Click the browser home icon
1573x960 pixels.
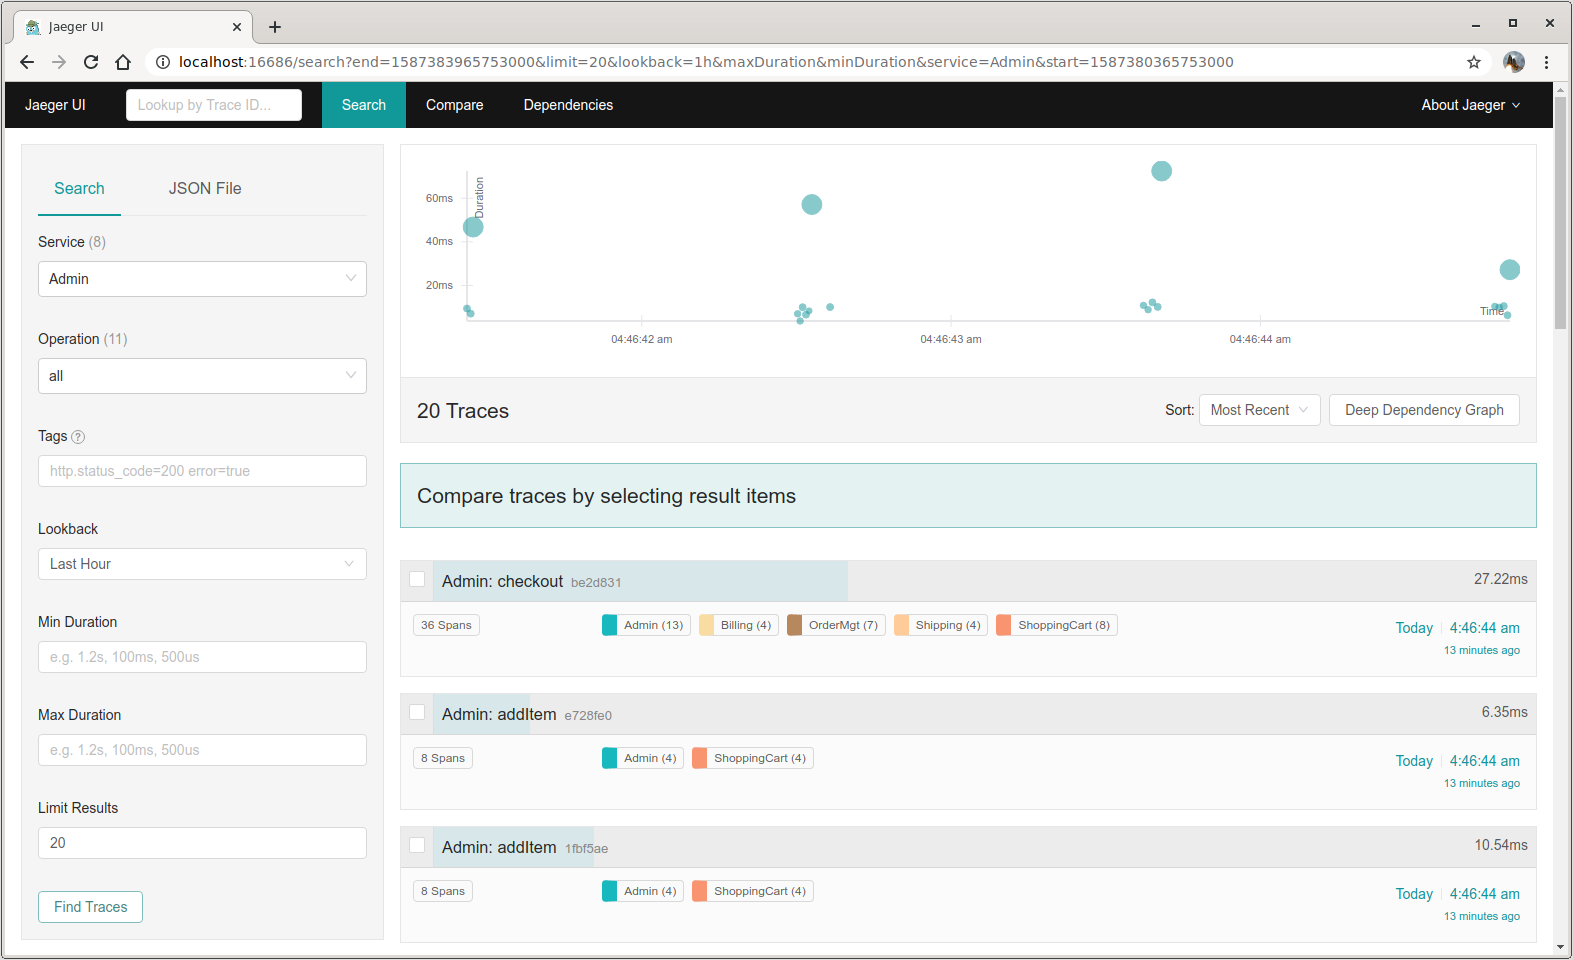(x=123, y=62)
